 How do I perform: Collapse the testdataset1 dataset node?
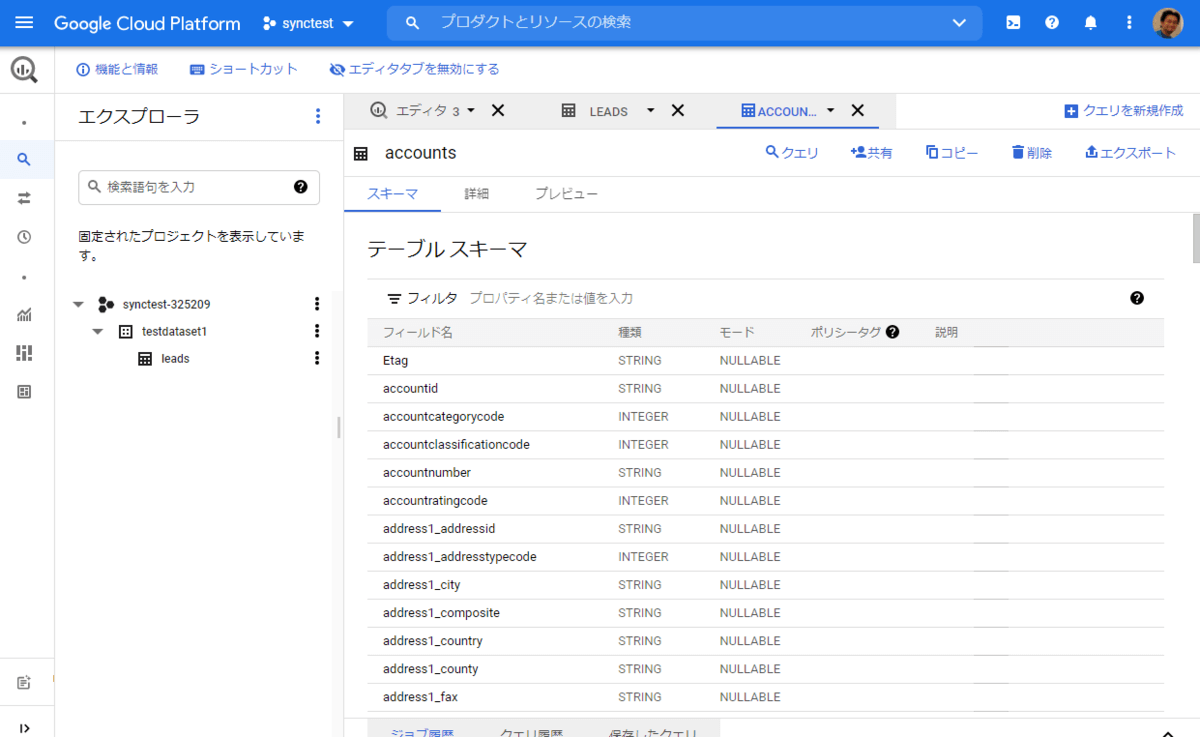coord(98,331)
